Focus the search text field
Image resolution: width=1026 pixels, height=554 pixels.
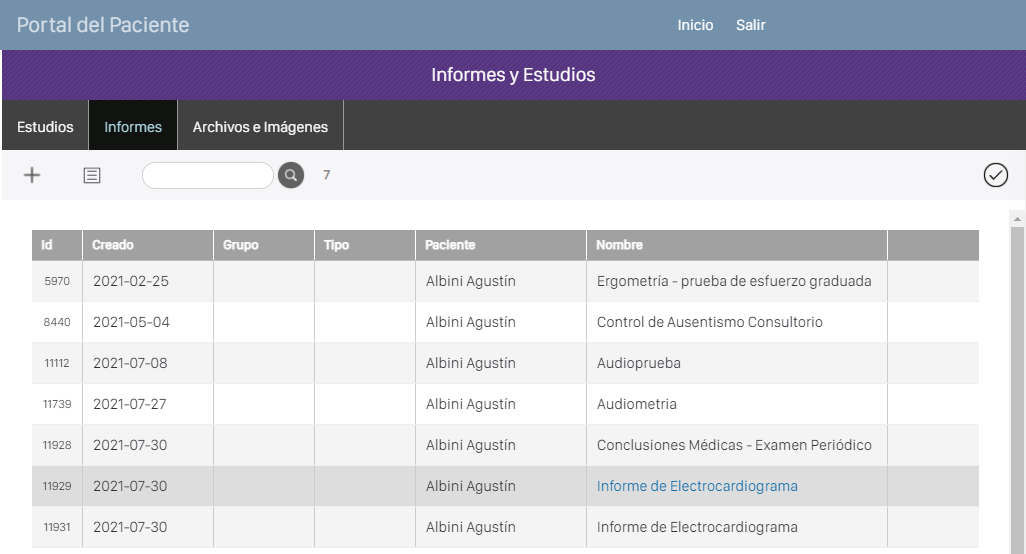[x=208, y=175]
